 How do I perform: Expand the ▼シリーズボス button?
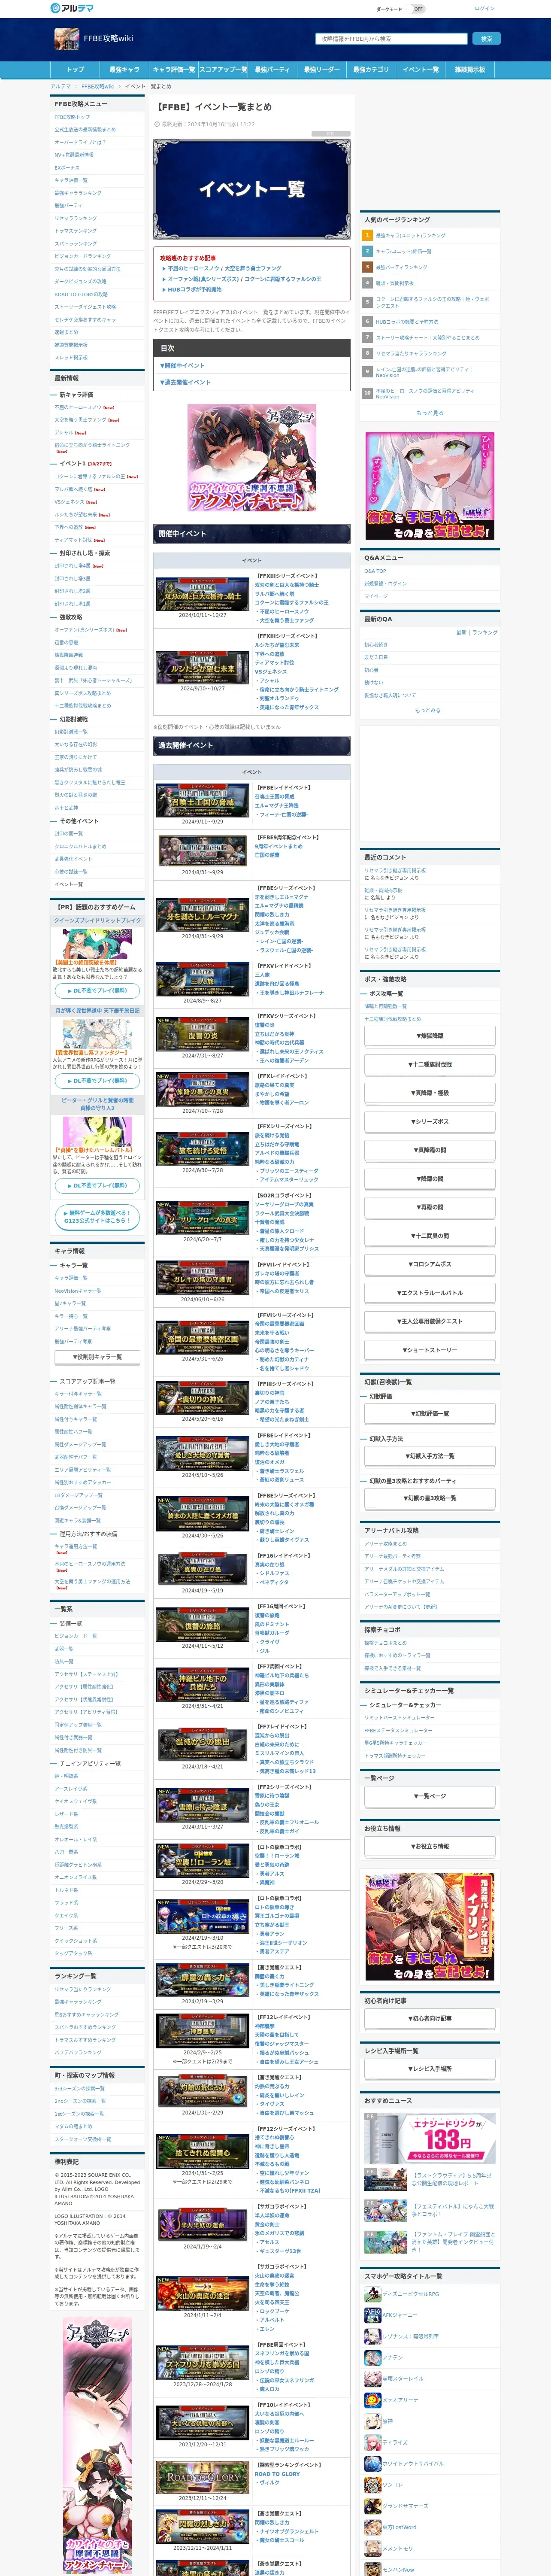(x=430, y=1121)
